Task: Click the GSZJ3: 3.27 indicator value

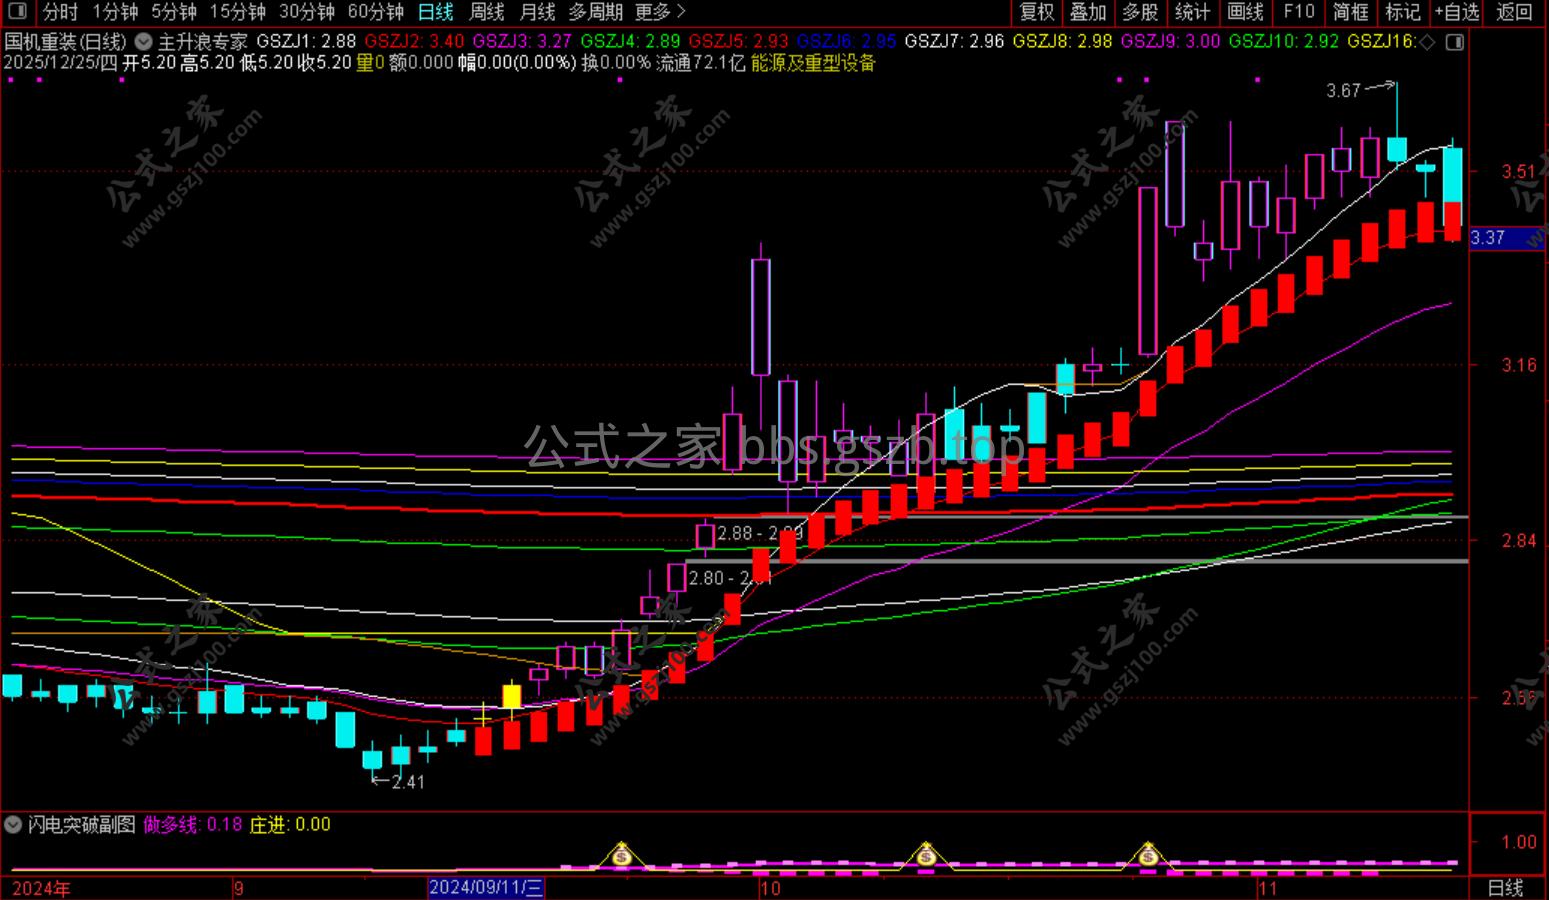Action: (x=522, y=42)
